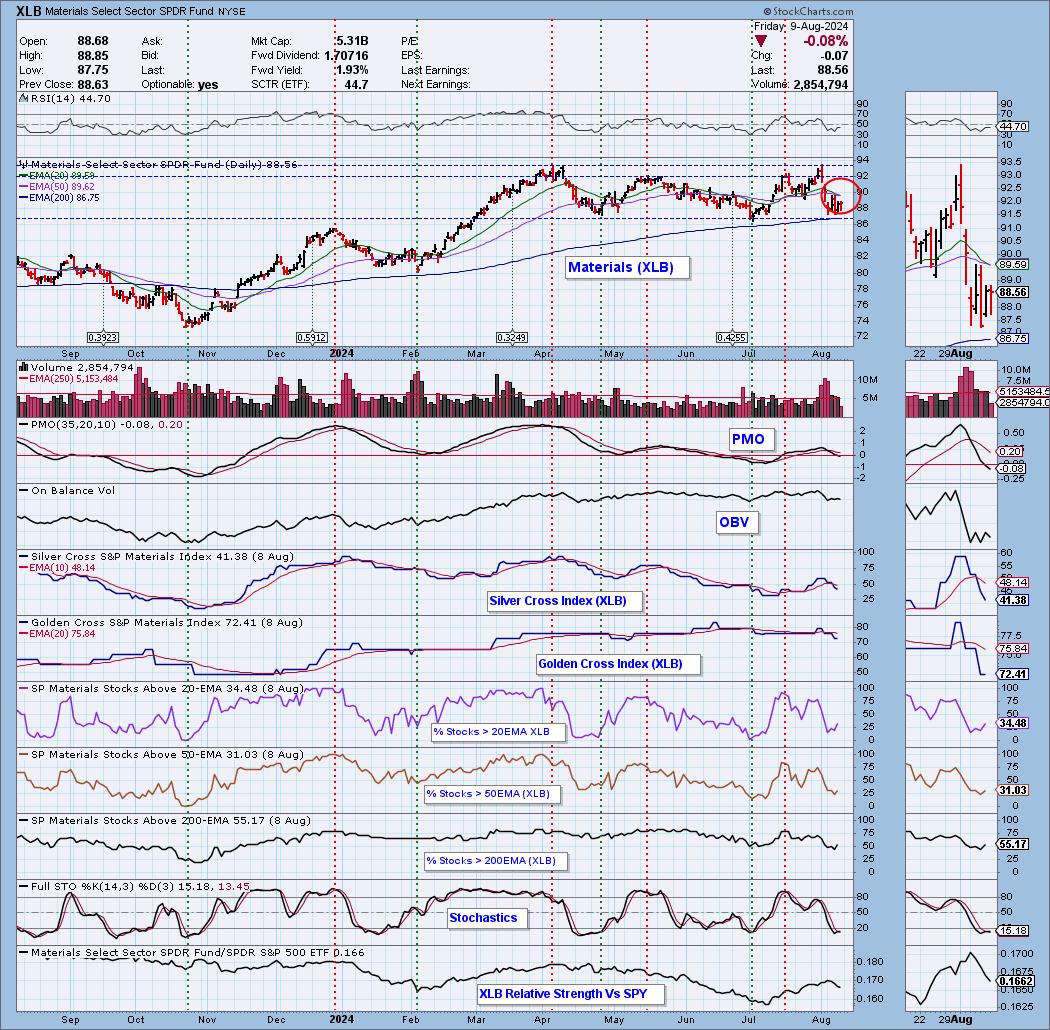Click the small volume bars icon beside Volume label
This screenshot has width=1050, height=1030.
23,367
